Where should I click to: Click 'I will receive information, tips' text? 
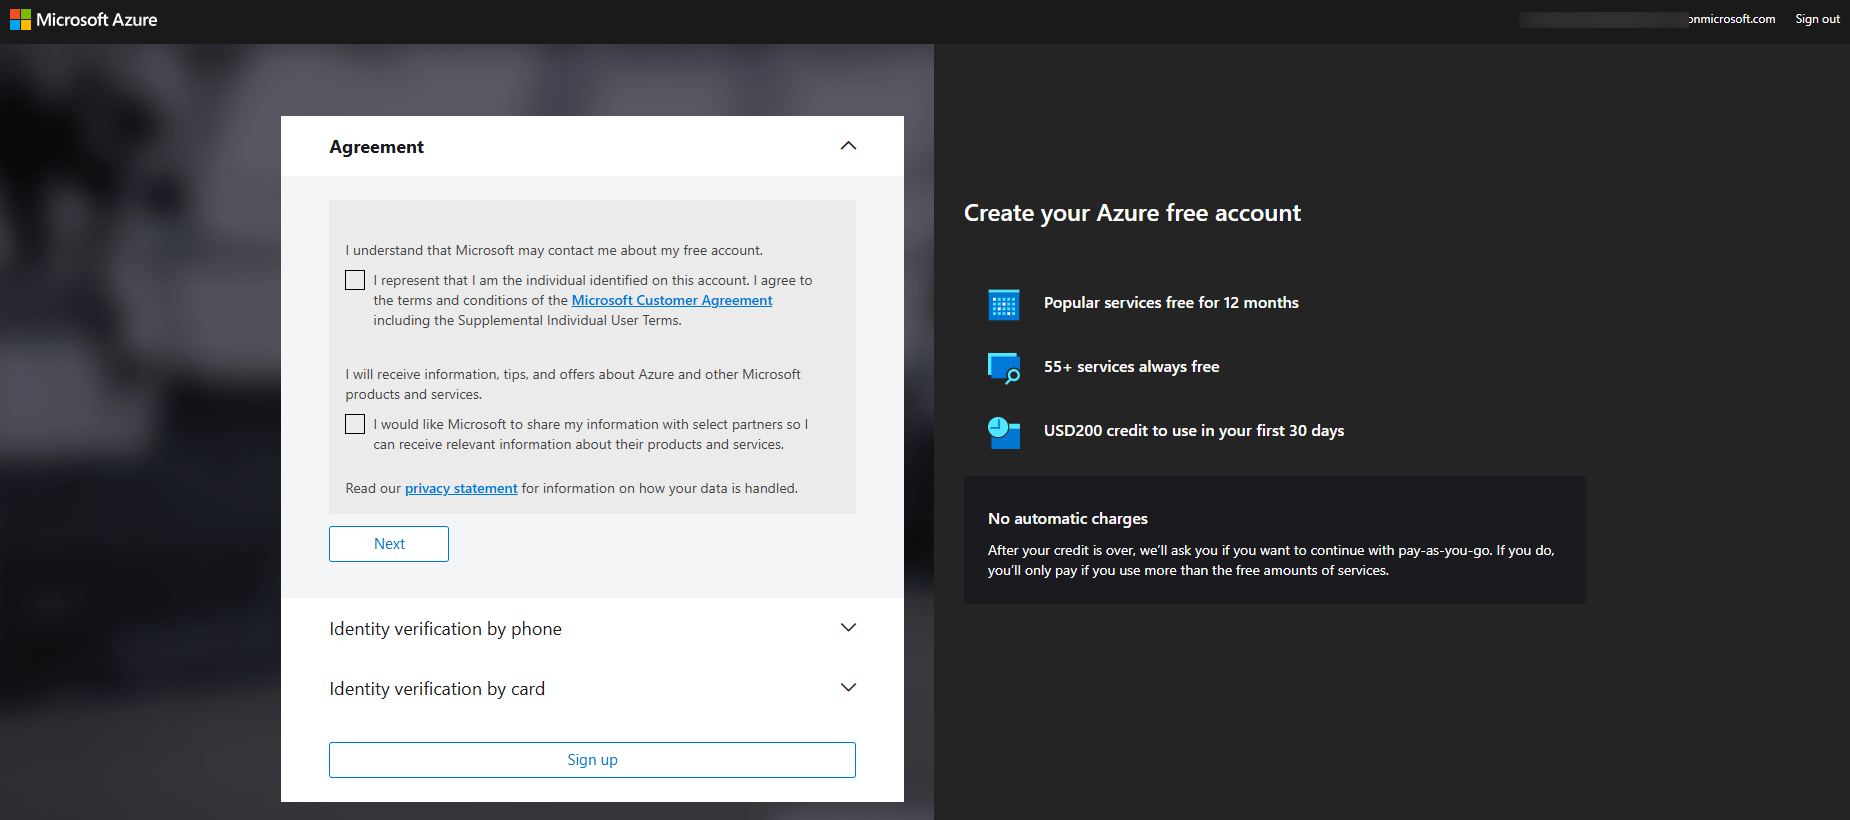[573, 384]
